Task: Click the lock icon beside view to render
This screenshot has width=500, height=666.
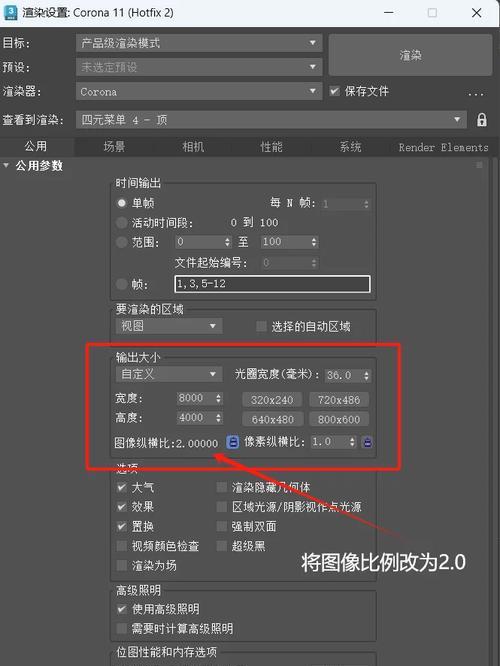Action: point(481,120)
